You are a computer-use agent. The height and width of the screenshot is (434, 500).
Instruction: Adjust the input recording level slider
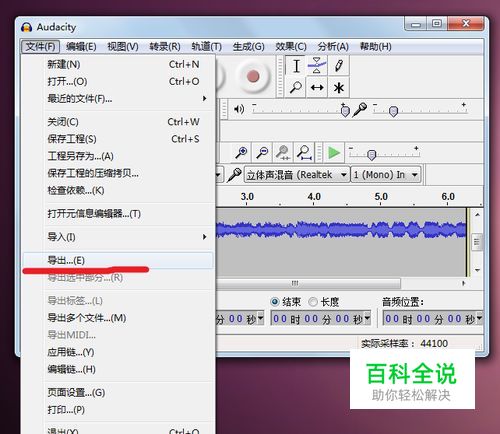click(394, 111)
